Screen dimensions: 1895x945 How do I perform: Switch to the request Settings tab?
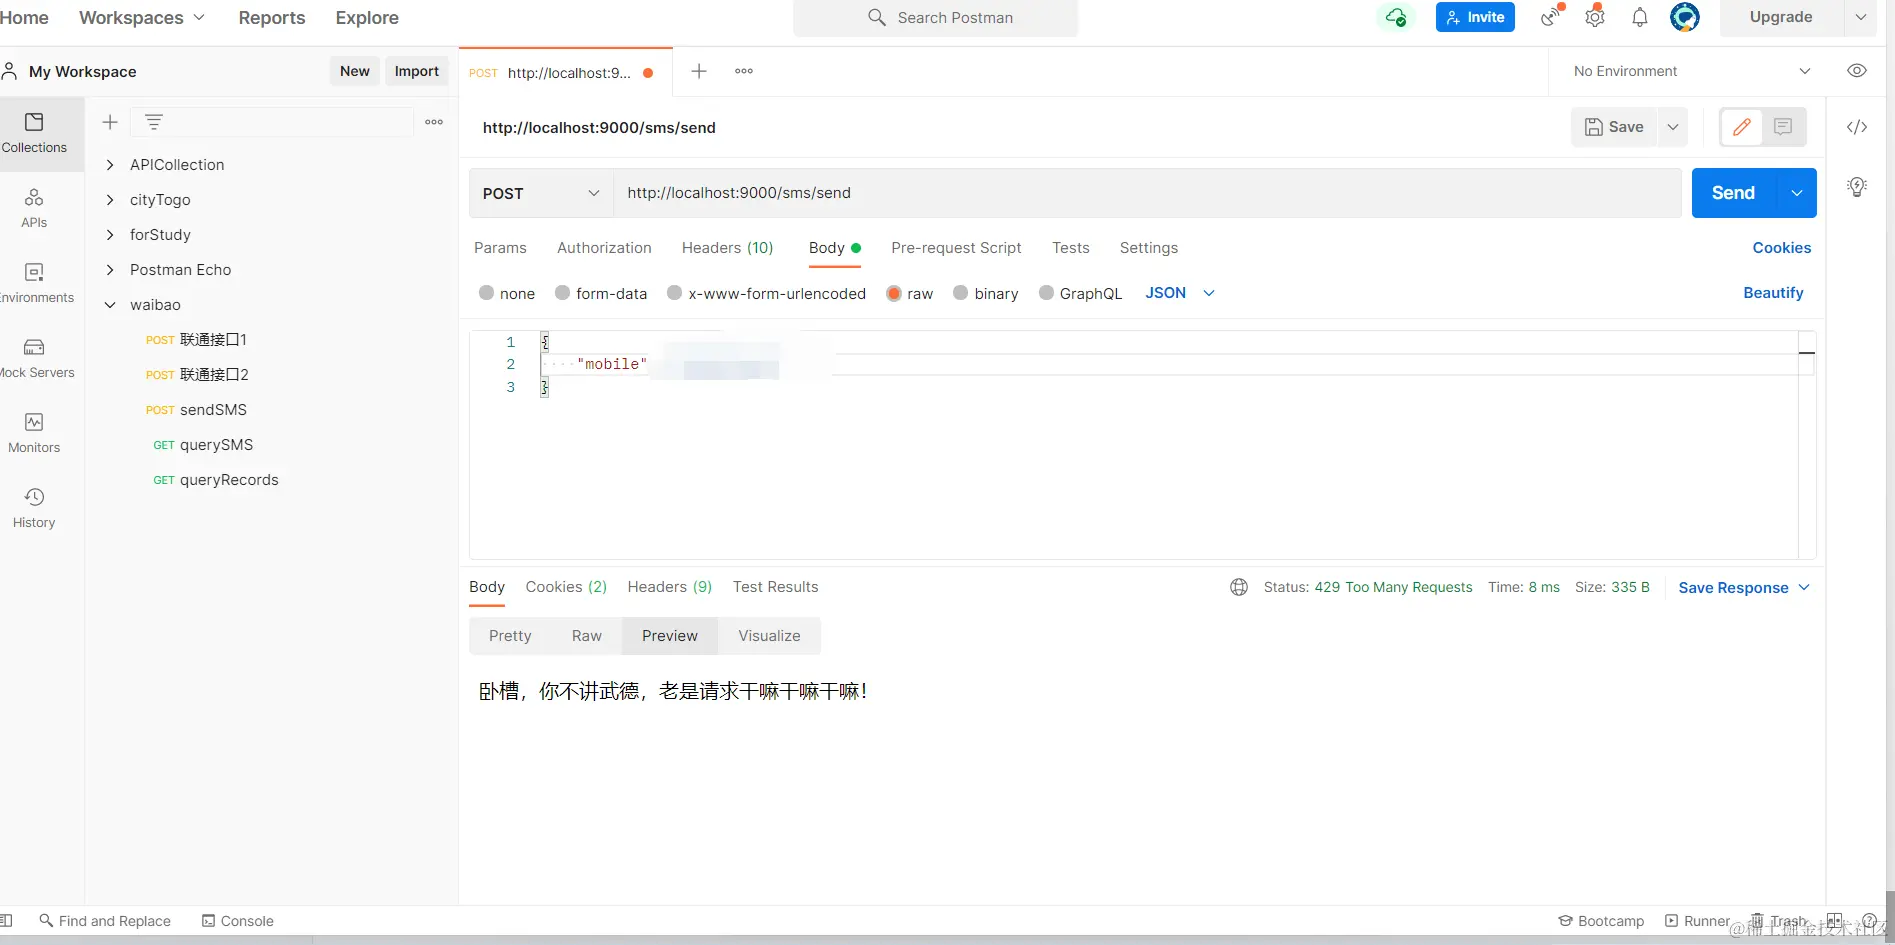(1148, 248)
